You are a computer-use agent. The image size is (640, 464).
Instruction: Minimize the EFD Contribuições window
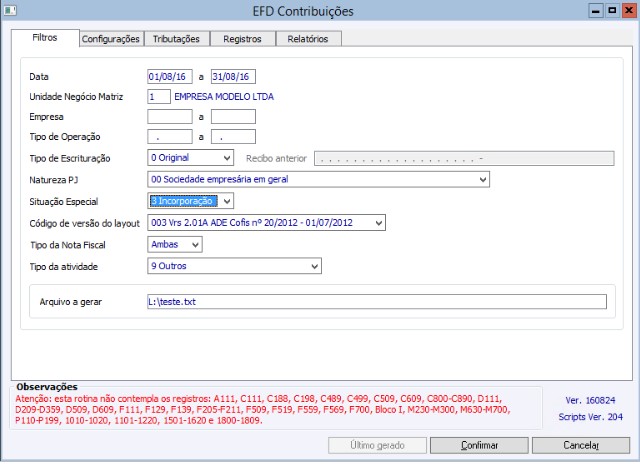tap(596, 11)
